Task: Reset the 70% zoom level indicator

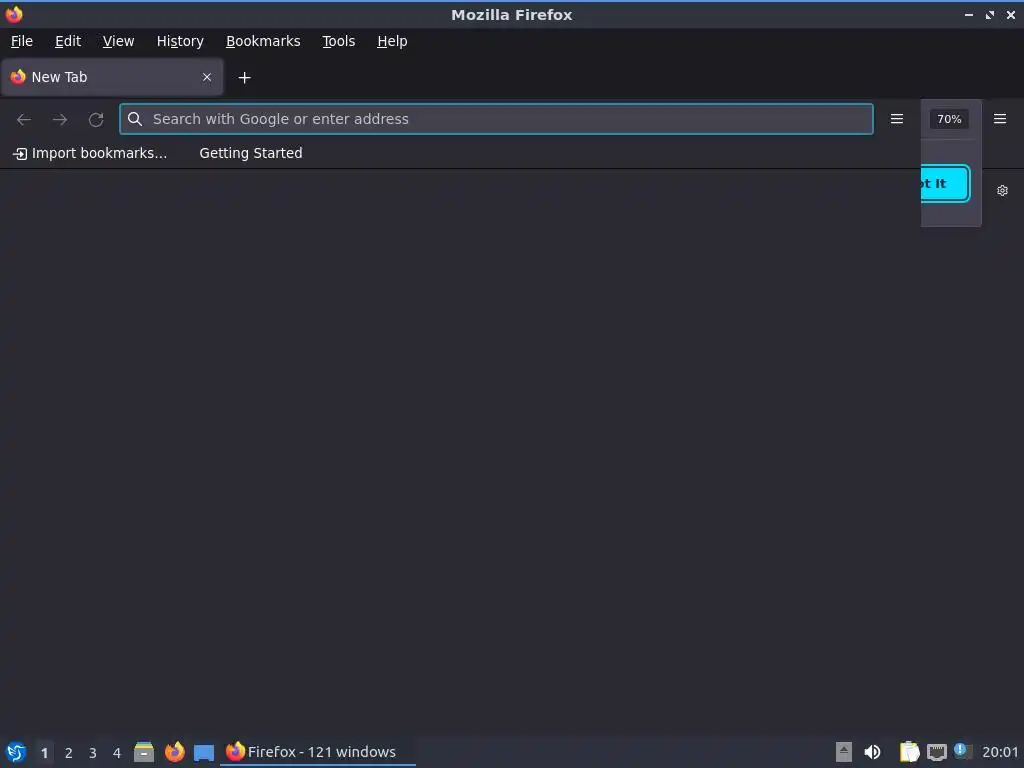Action: tap(949, 119)
